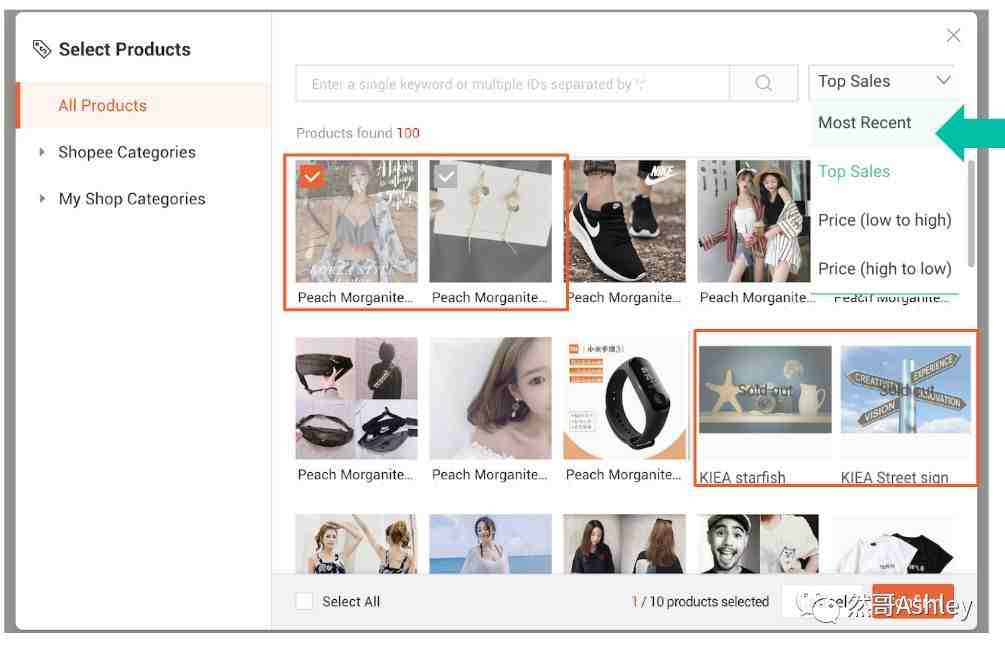The image size is (1005, 653).
Task: Sort by Price (high to low)
Action: [x=885, y=269]
